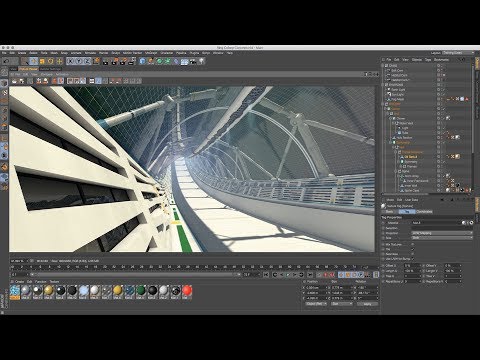Click the Apply button in Coordinates
Viewport: 480px width, 360px height.
coord(367,304)
